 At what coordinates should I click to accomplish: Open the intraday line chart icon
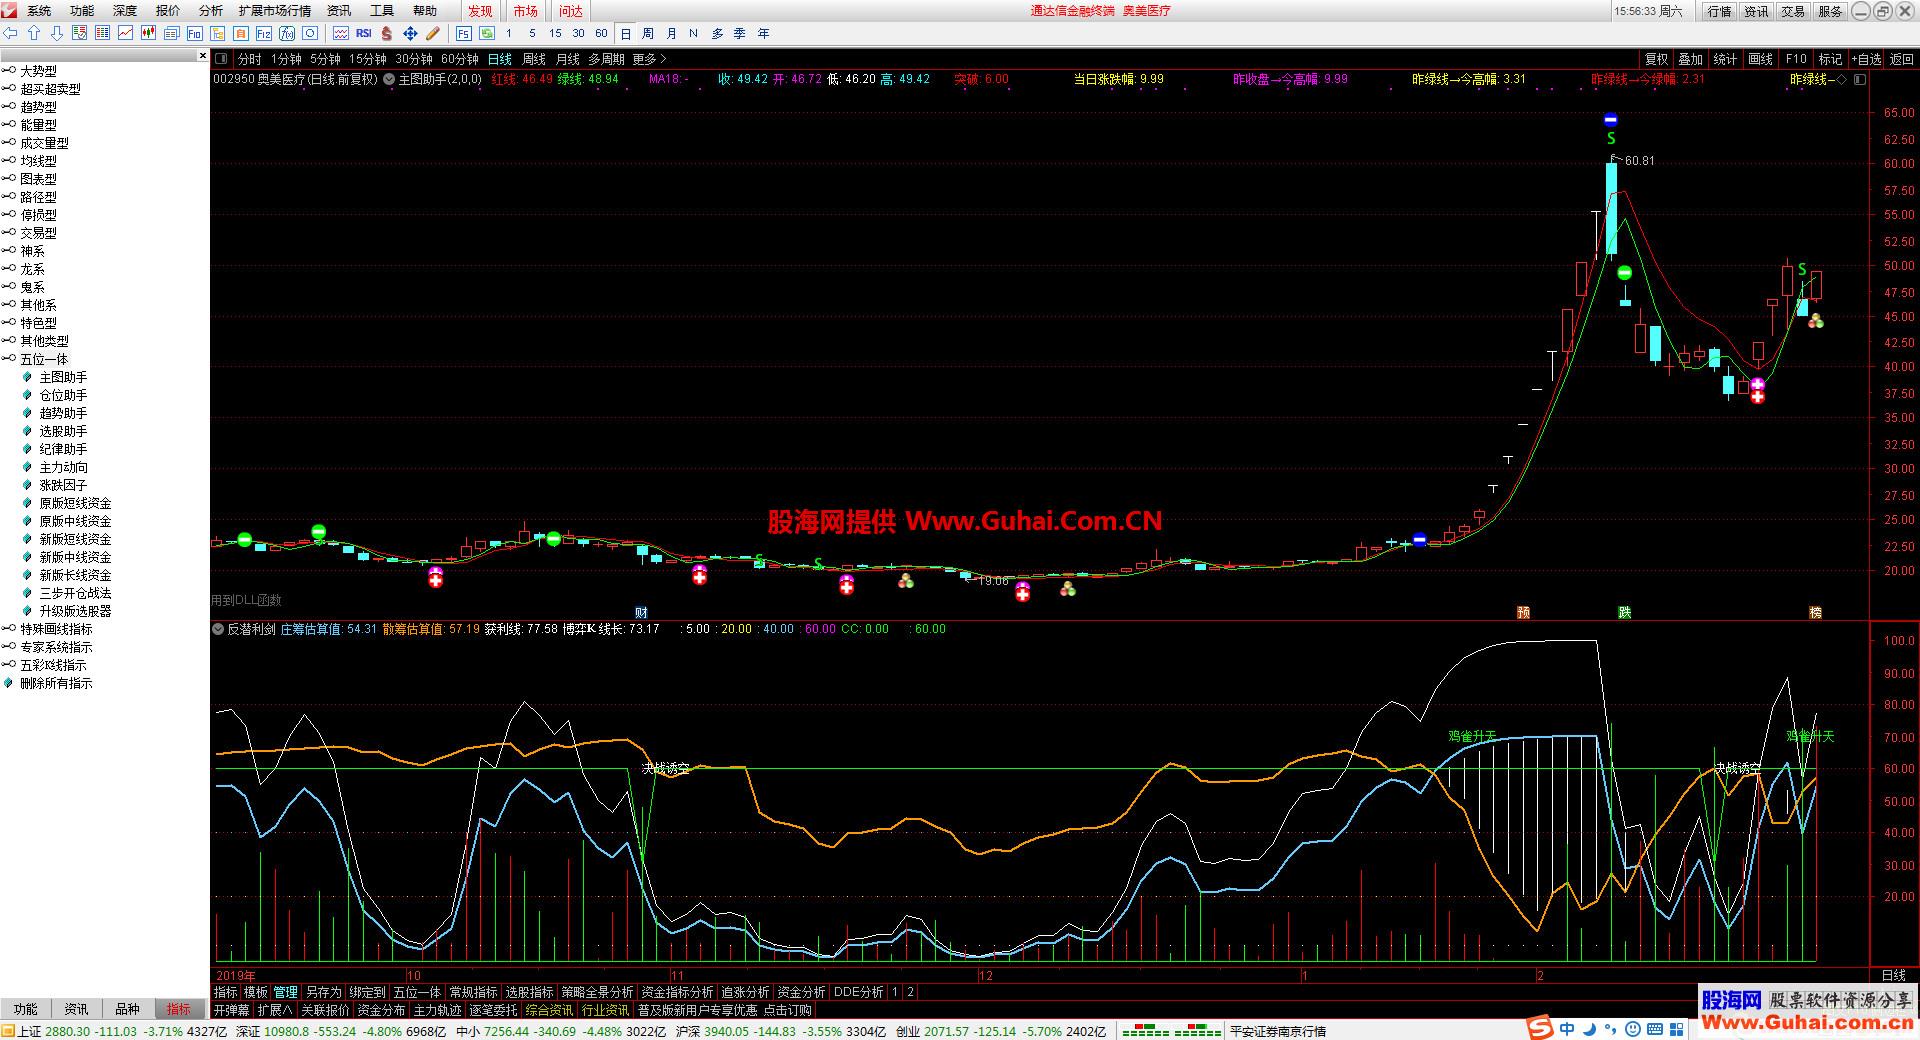(125, 33)
